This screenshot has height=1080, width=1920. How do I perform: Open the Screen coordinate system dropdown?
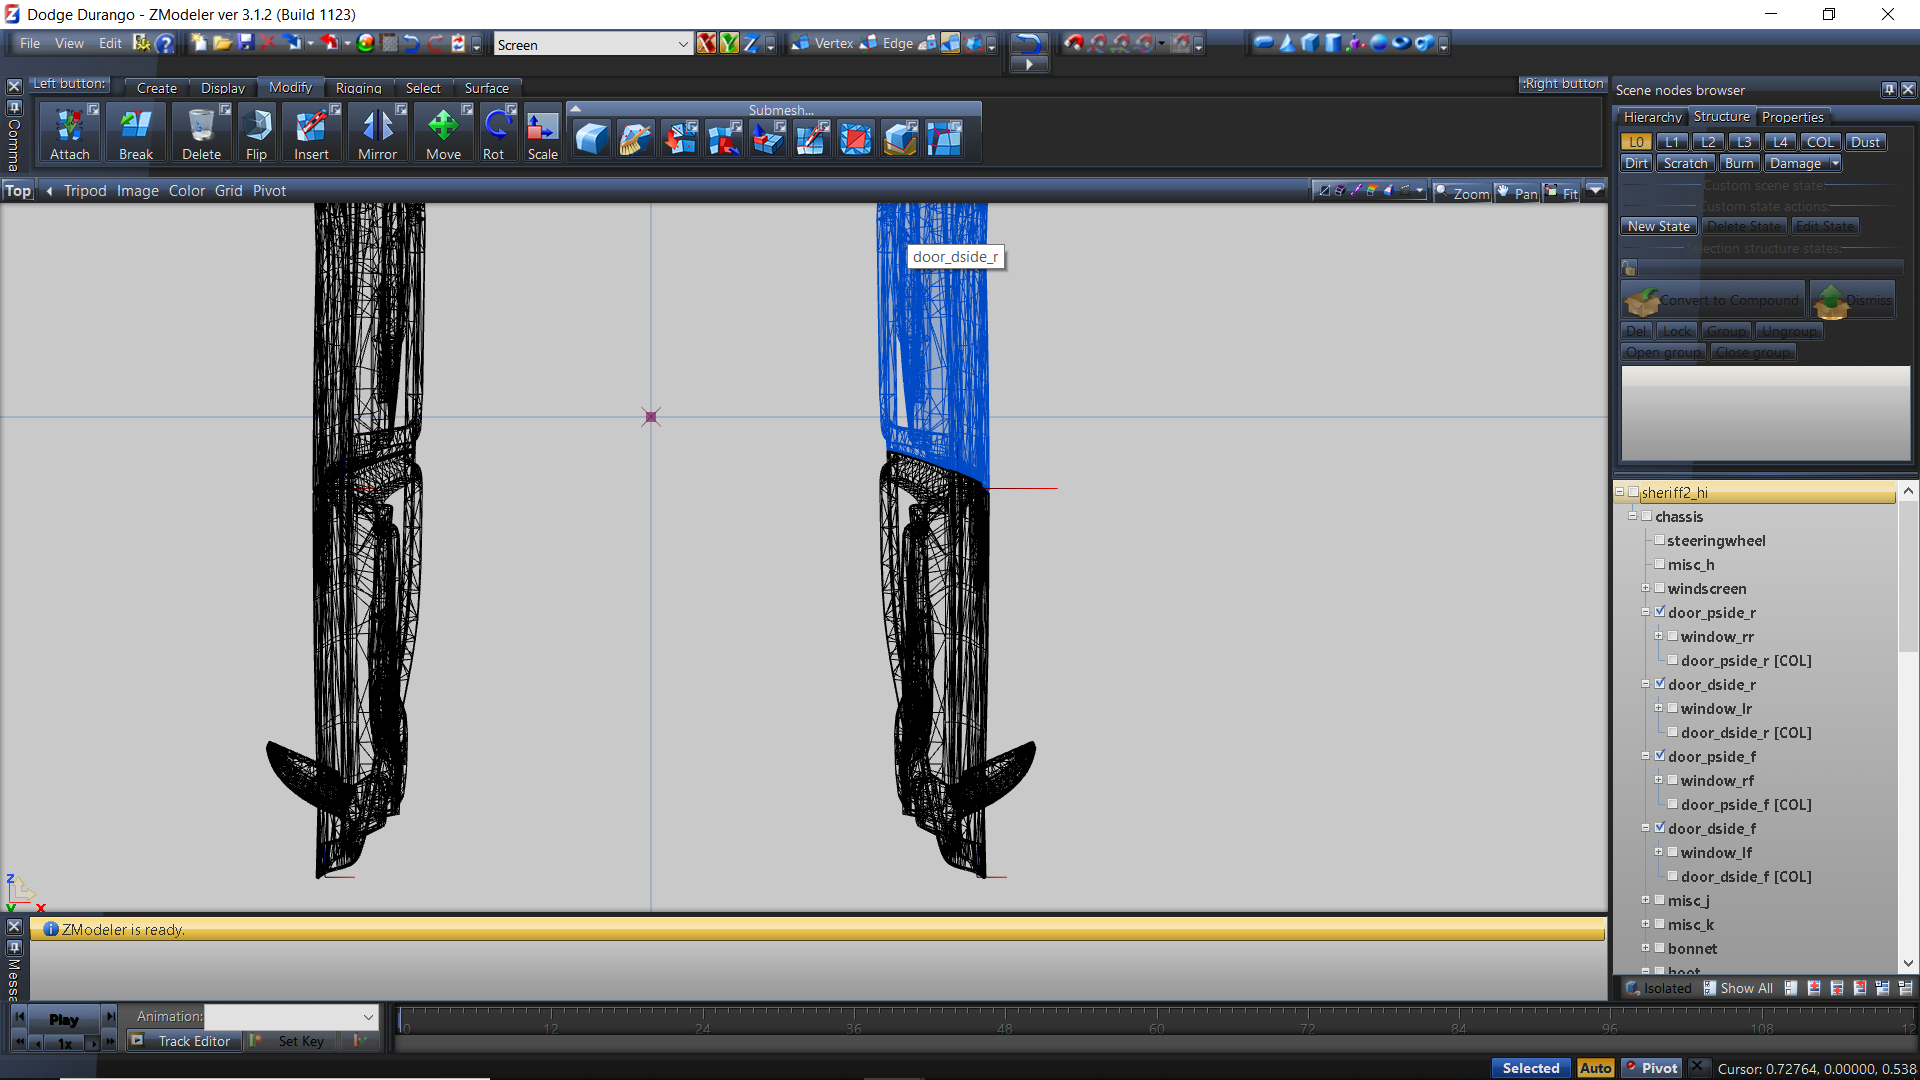(682, 44)
